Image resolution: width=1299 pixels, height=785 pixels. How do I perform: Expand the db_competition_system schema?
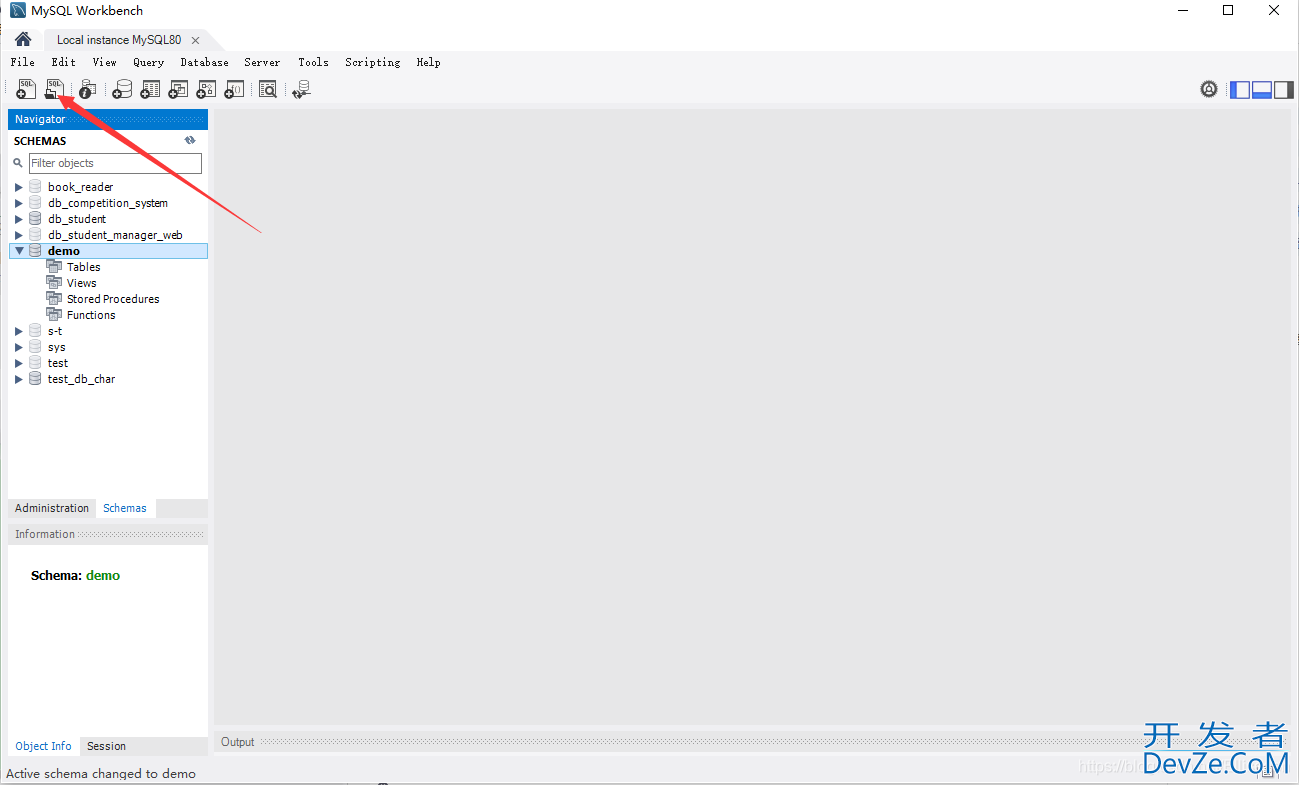pos(18,203)
